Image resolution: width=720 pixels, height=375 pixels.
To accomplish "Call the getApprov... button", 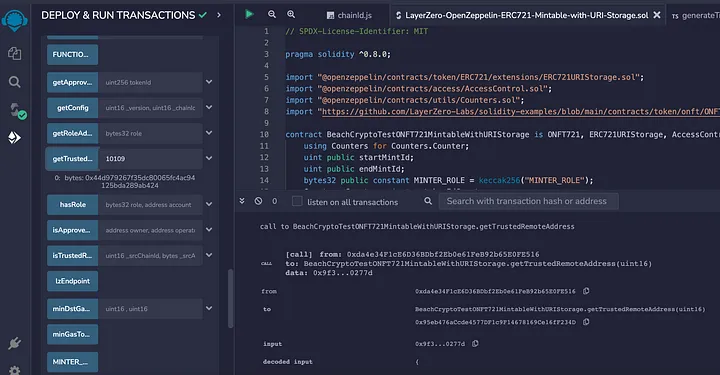I will [72, 82].
